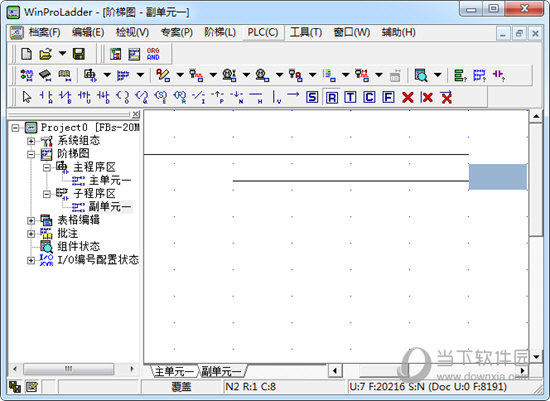Select the normally open contact A tool
This screenshot has height=401, width=550.
coord(46,96)
